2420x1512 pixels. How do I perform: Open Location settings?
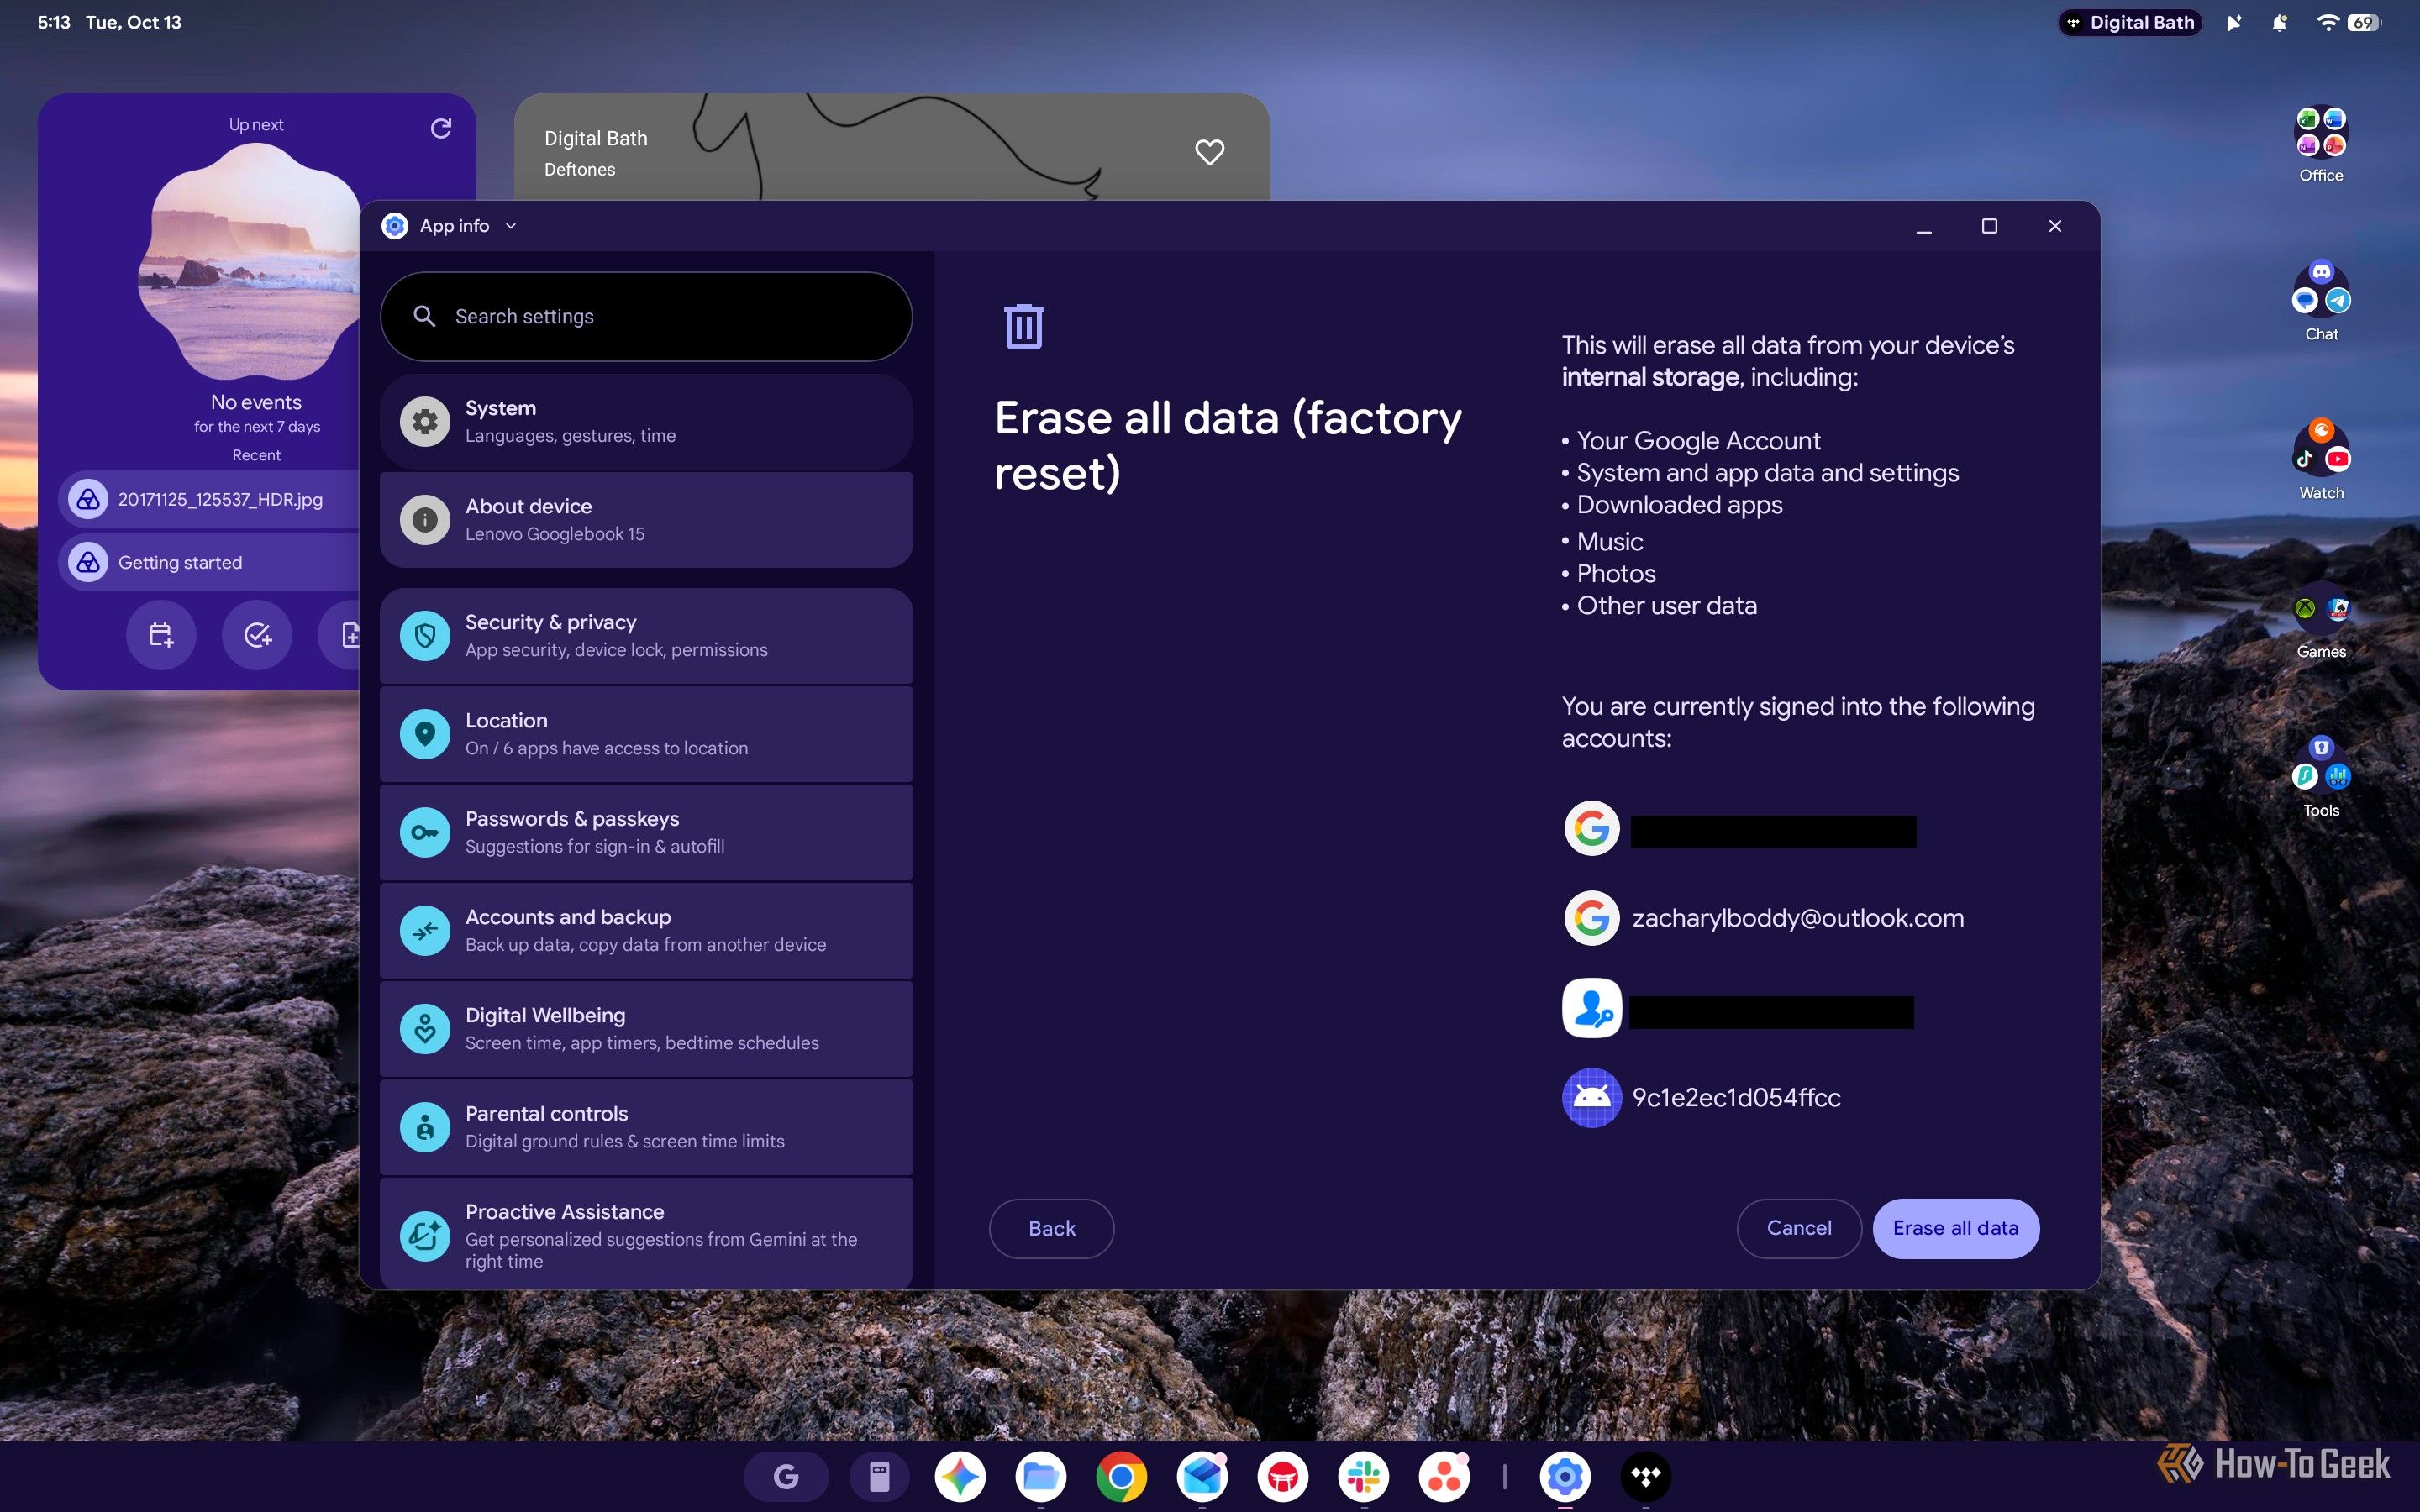pyautogui.click(x=646, y=733)
